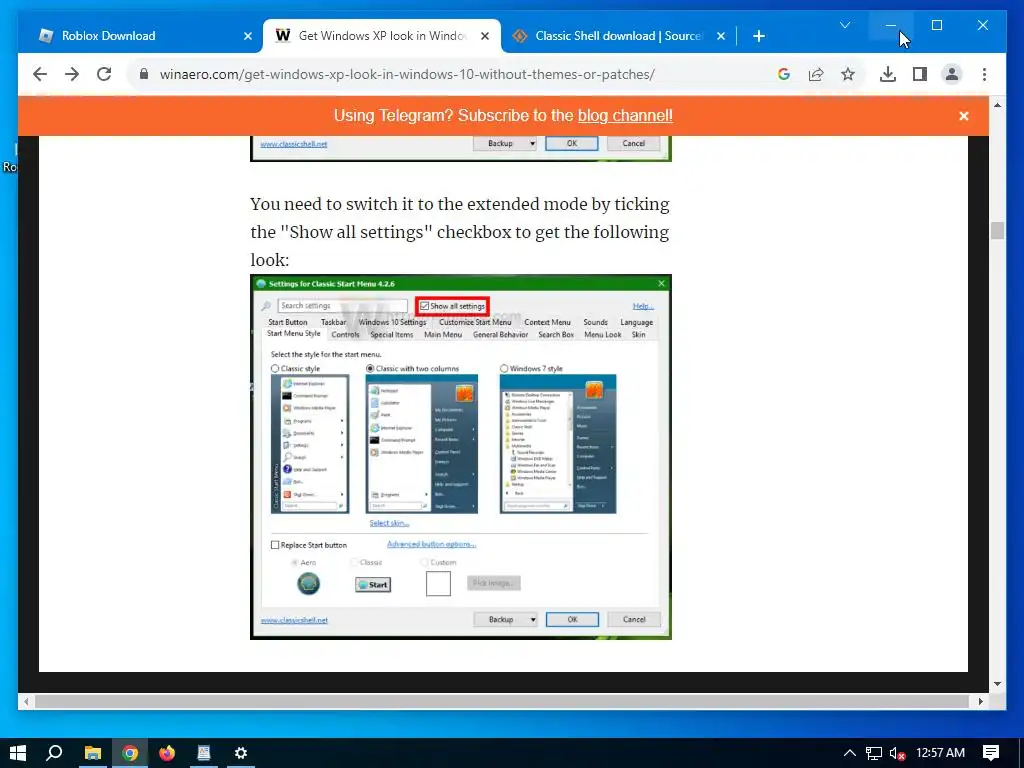Open Chrome's three-dot menu
This screenshot has height=768, width=1024.
(984, 74)
